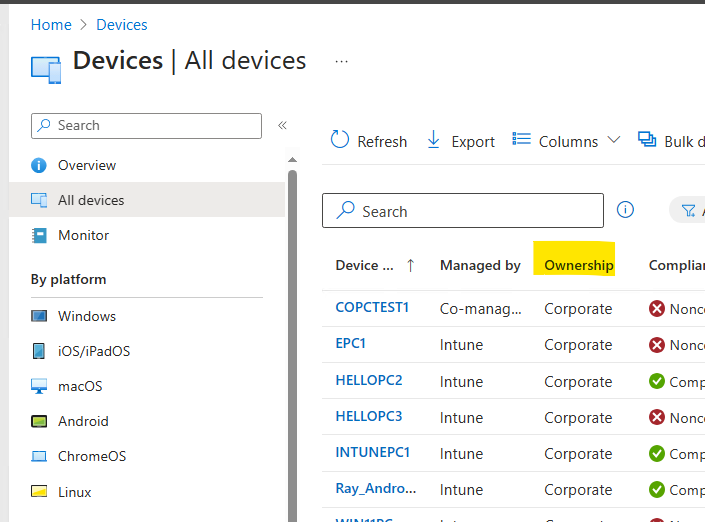This screenshot has height=522, width=705.
Task: Open the Home breadcrumb link
Action: [51, 25]
